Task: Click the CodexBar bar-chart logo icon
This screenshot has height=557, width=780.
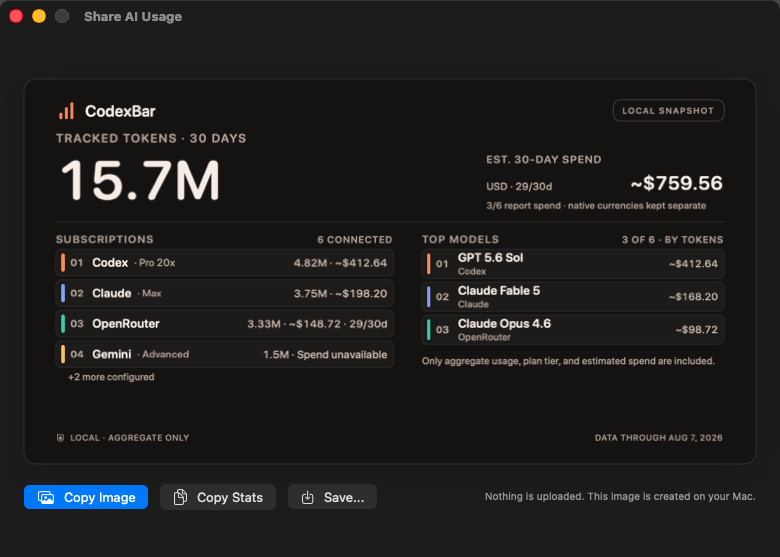Action: click(66, 111)
